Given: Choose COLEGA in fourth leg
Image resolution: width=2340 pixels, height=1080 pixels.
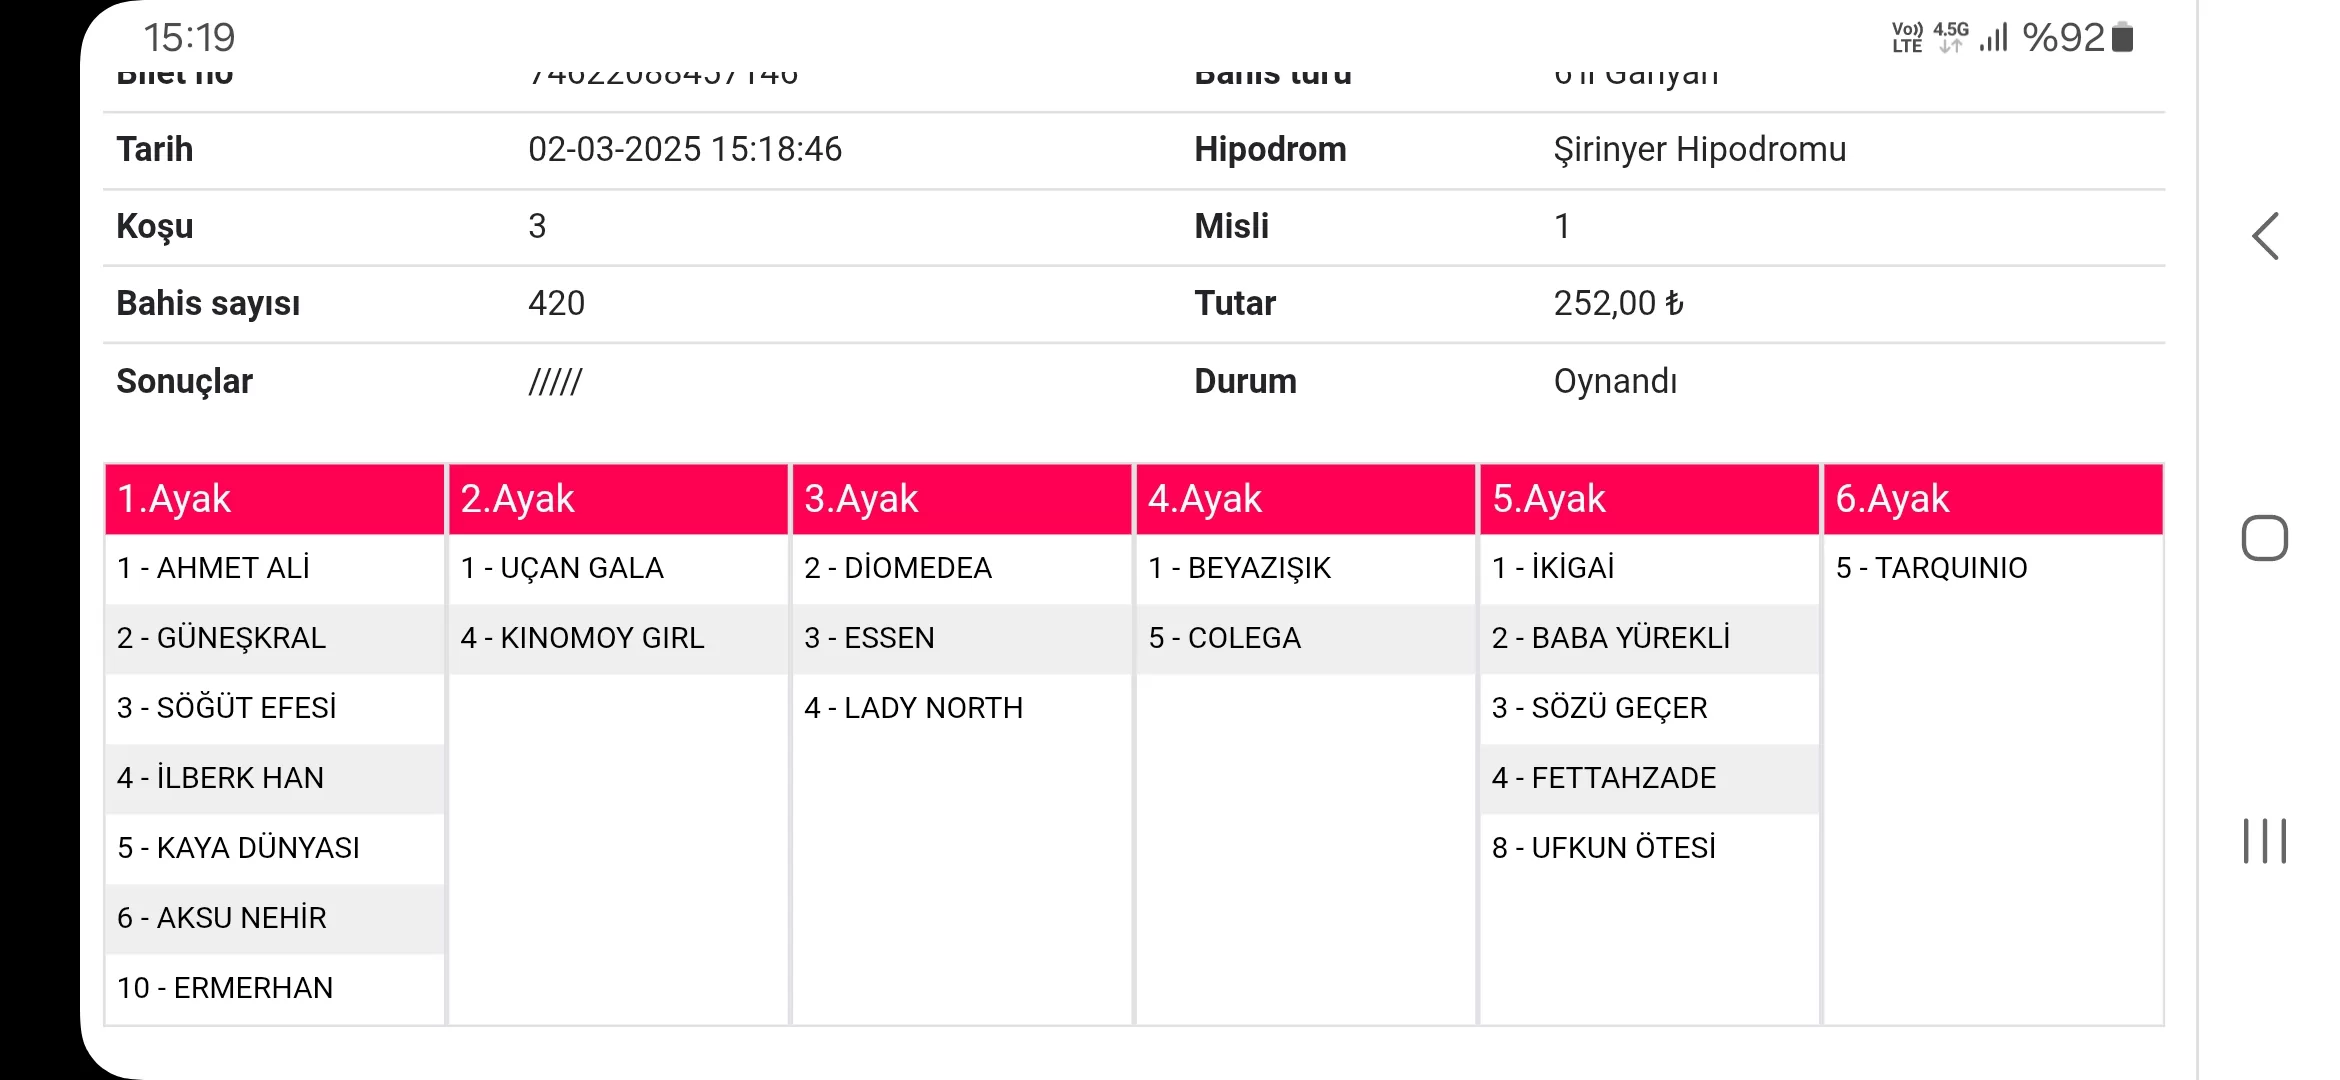Looking at the screenshot, I should pos(1224,638).
